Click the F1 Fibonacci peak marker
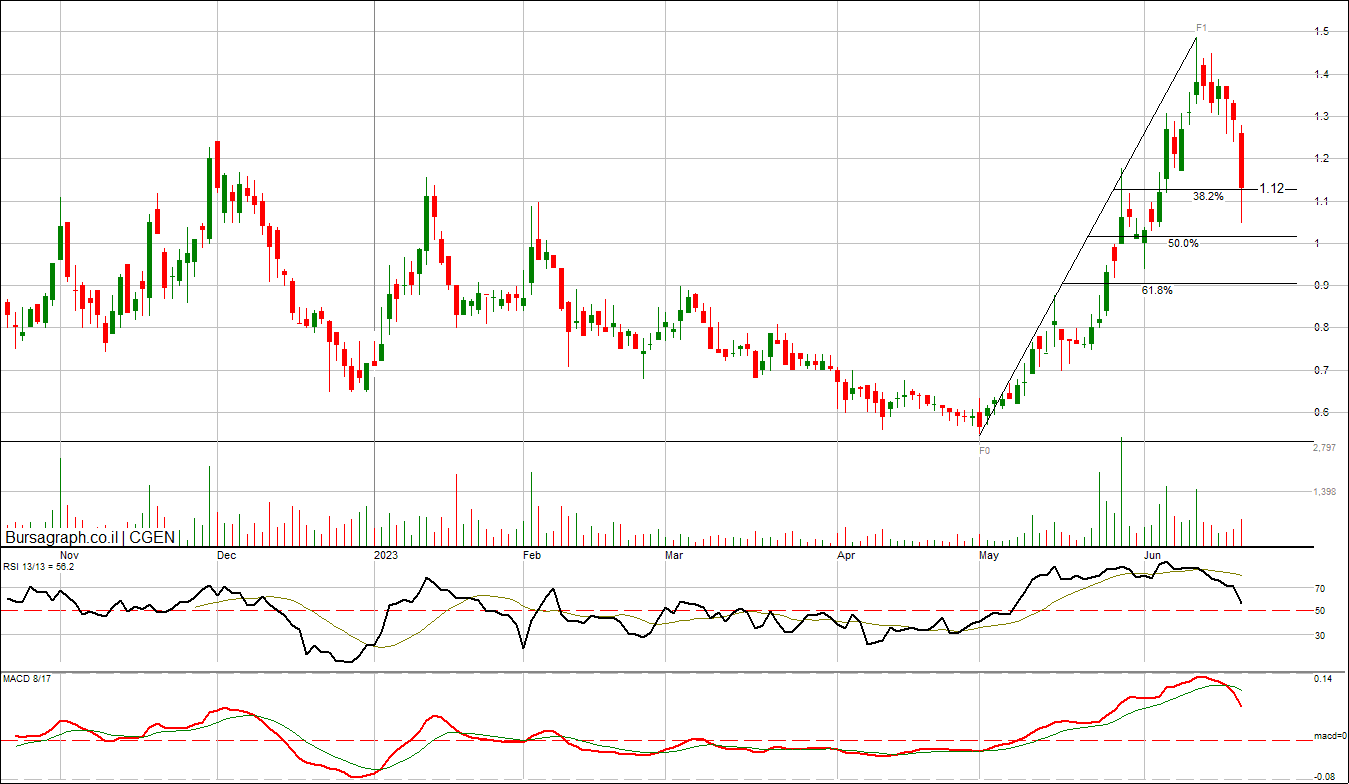Viewport: 1349px width, 784px height. [x=1202, y=27]
